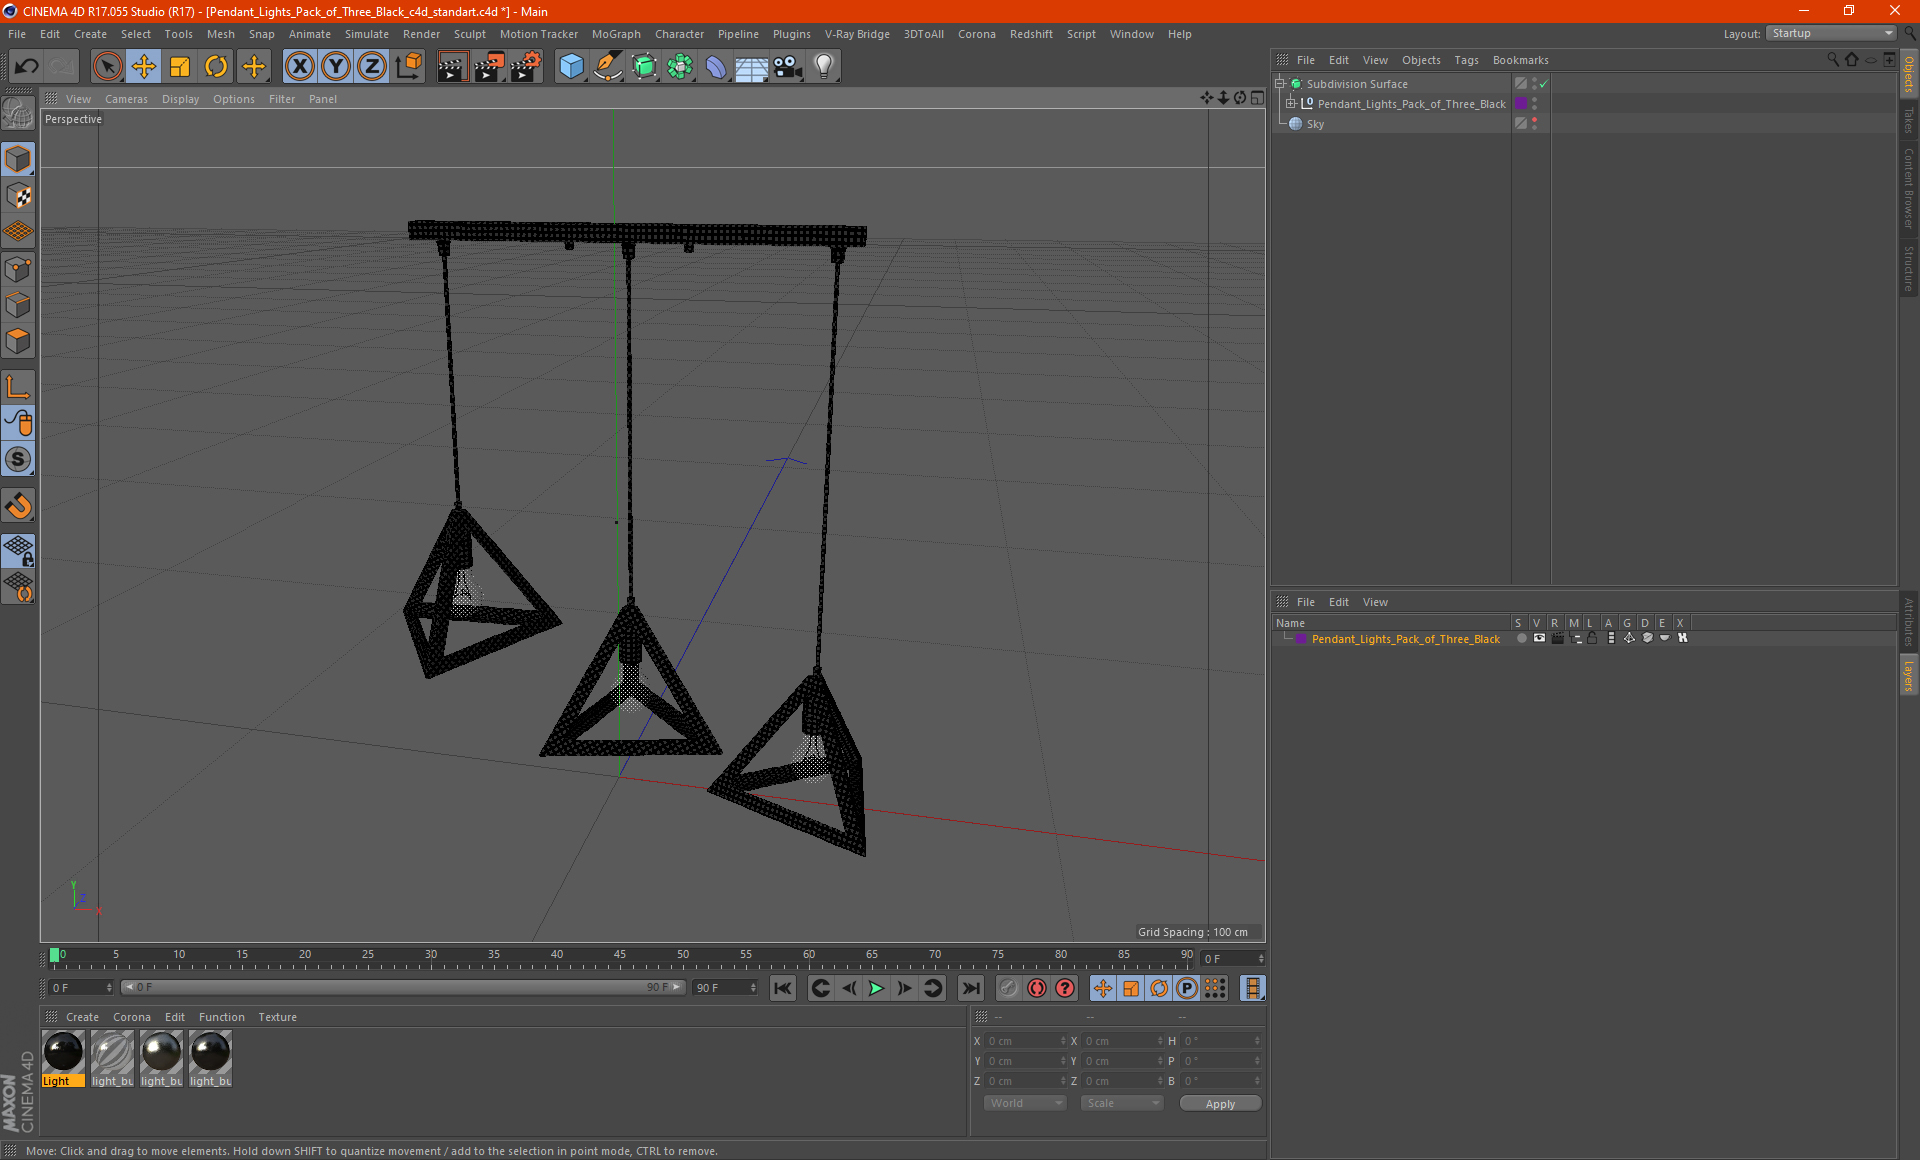This screenshot has width=1920, height=1160.
Task: Click the Record Active Objects button
Action: pyautogui.click(x=1009, y=988)
